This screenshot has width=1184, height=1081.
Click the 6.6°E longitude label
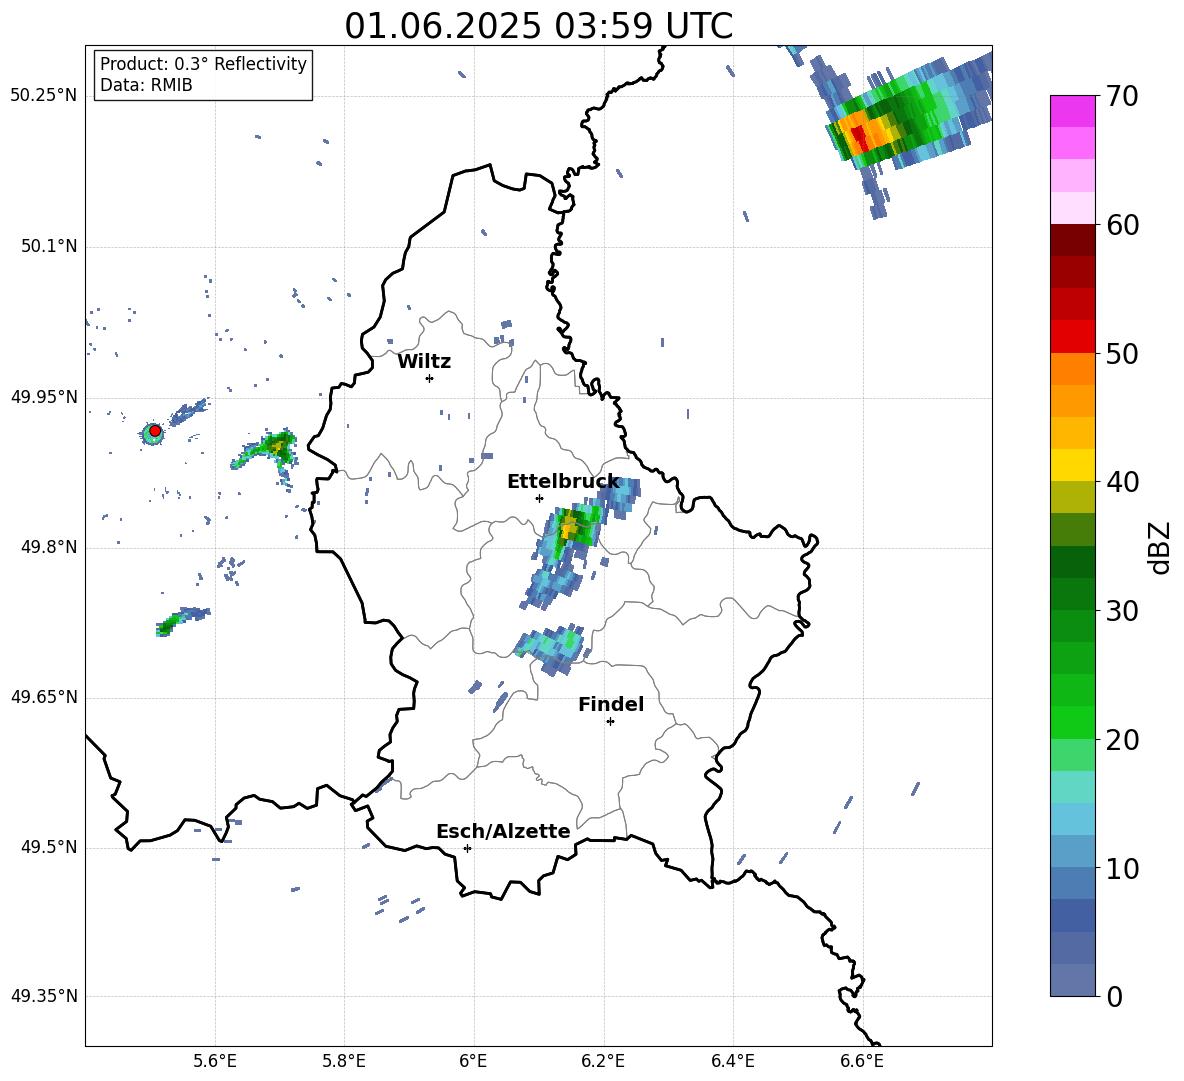862,1062
